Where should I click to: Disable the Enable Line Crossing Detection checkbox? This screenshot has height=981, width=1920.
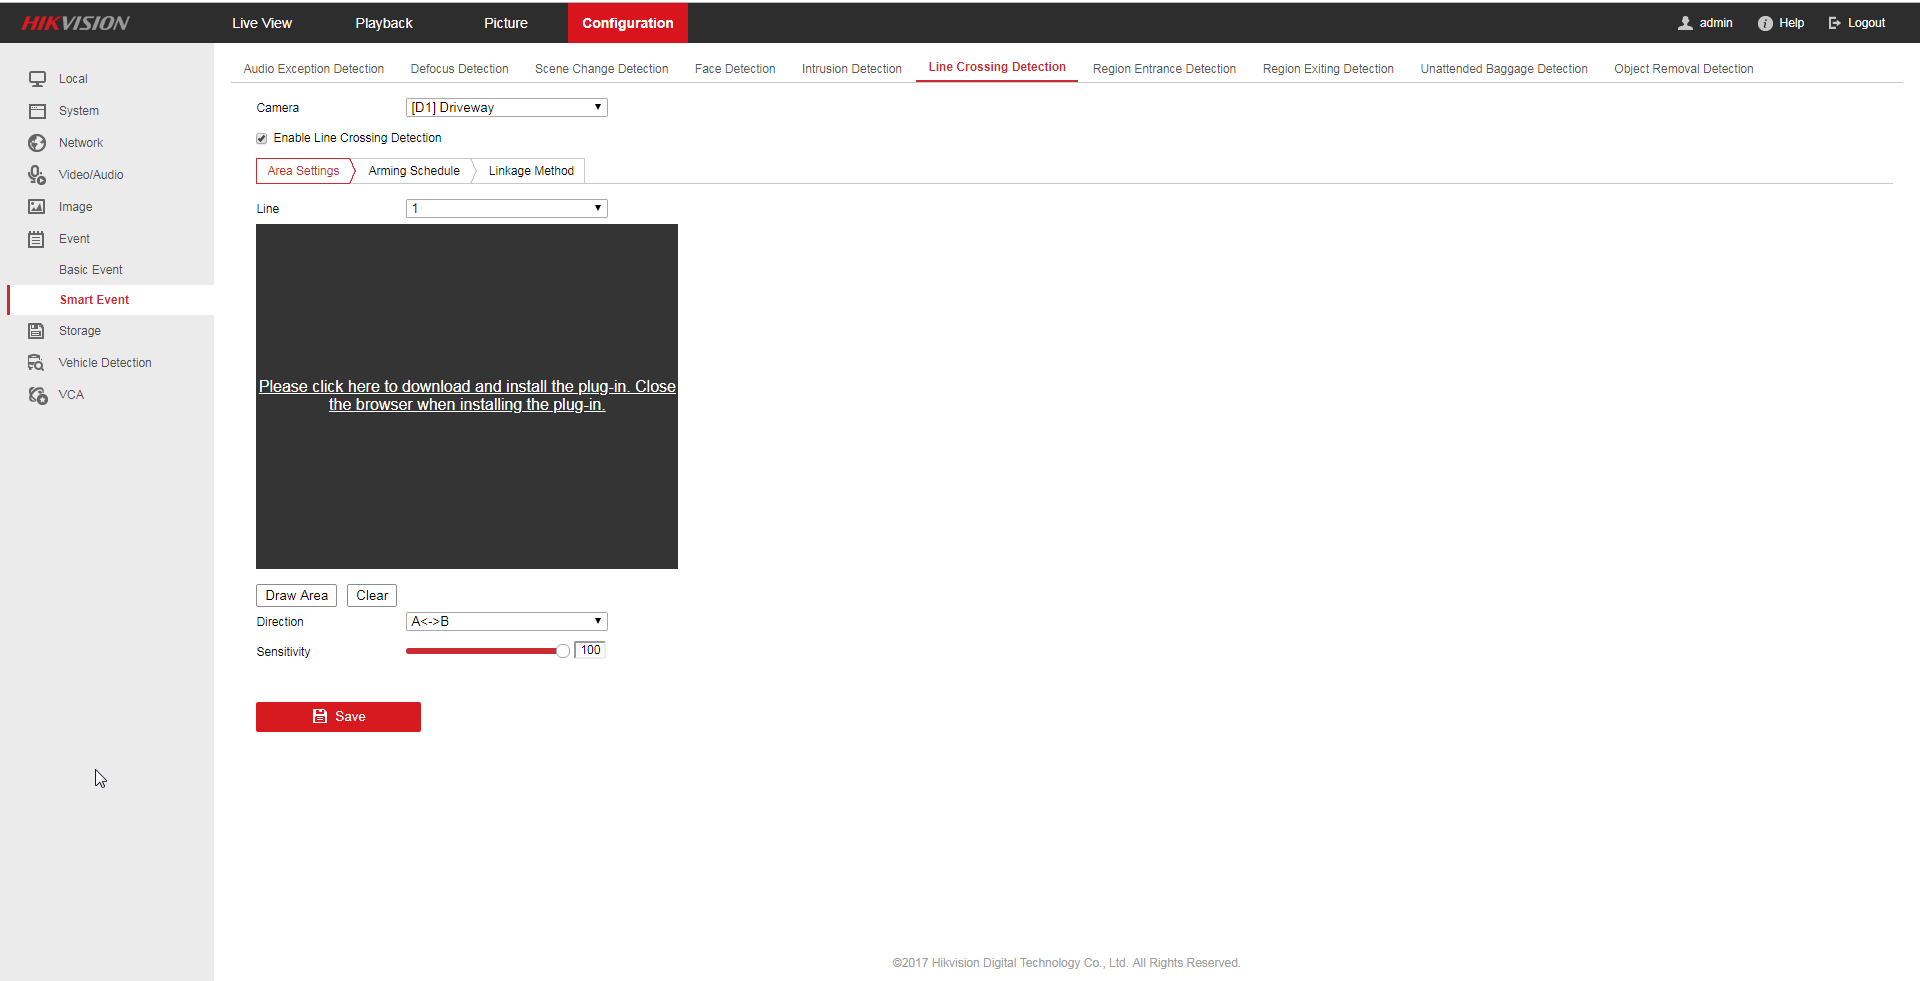coord(262,139)
